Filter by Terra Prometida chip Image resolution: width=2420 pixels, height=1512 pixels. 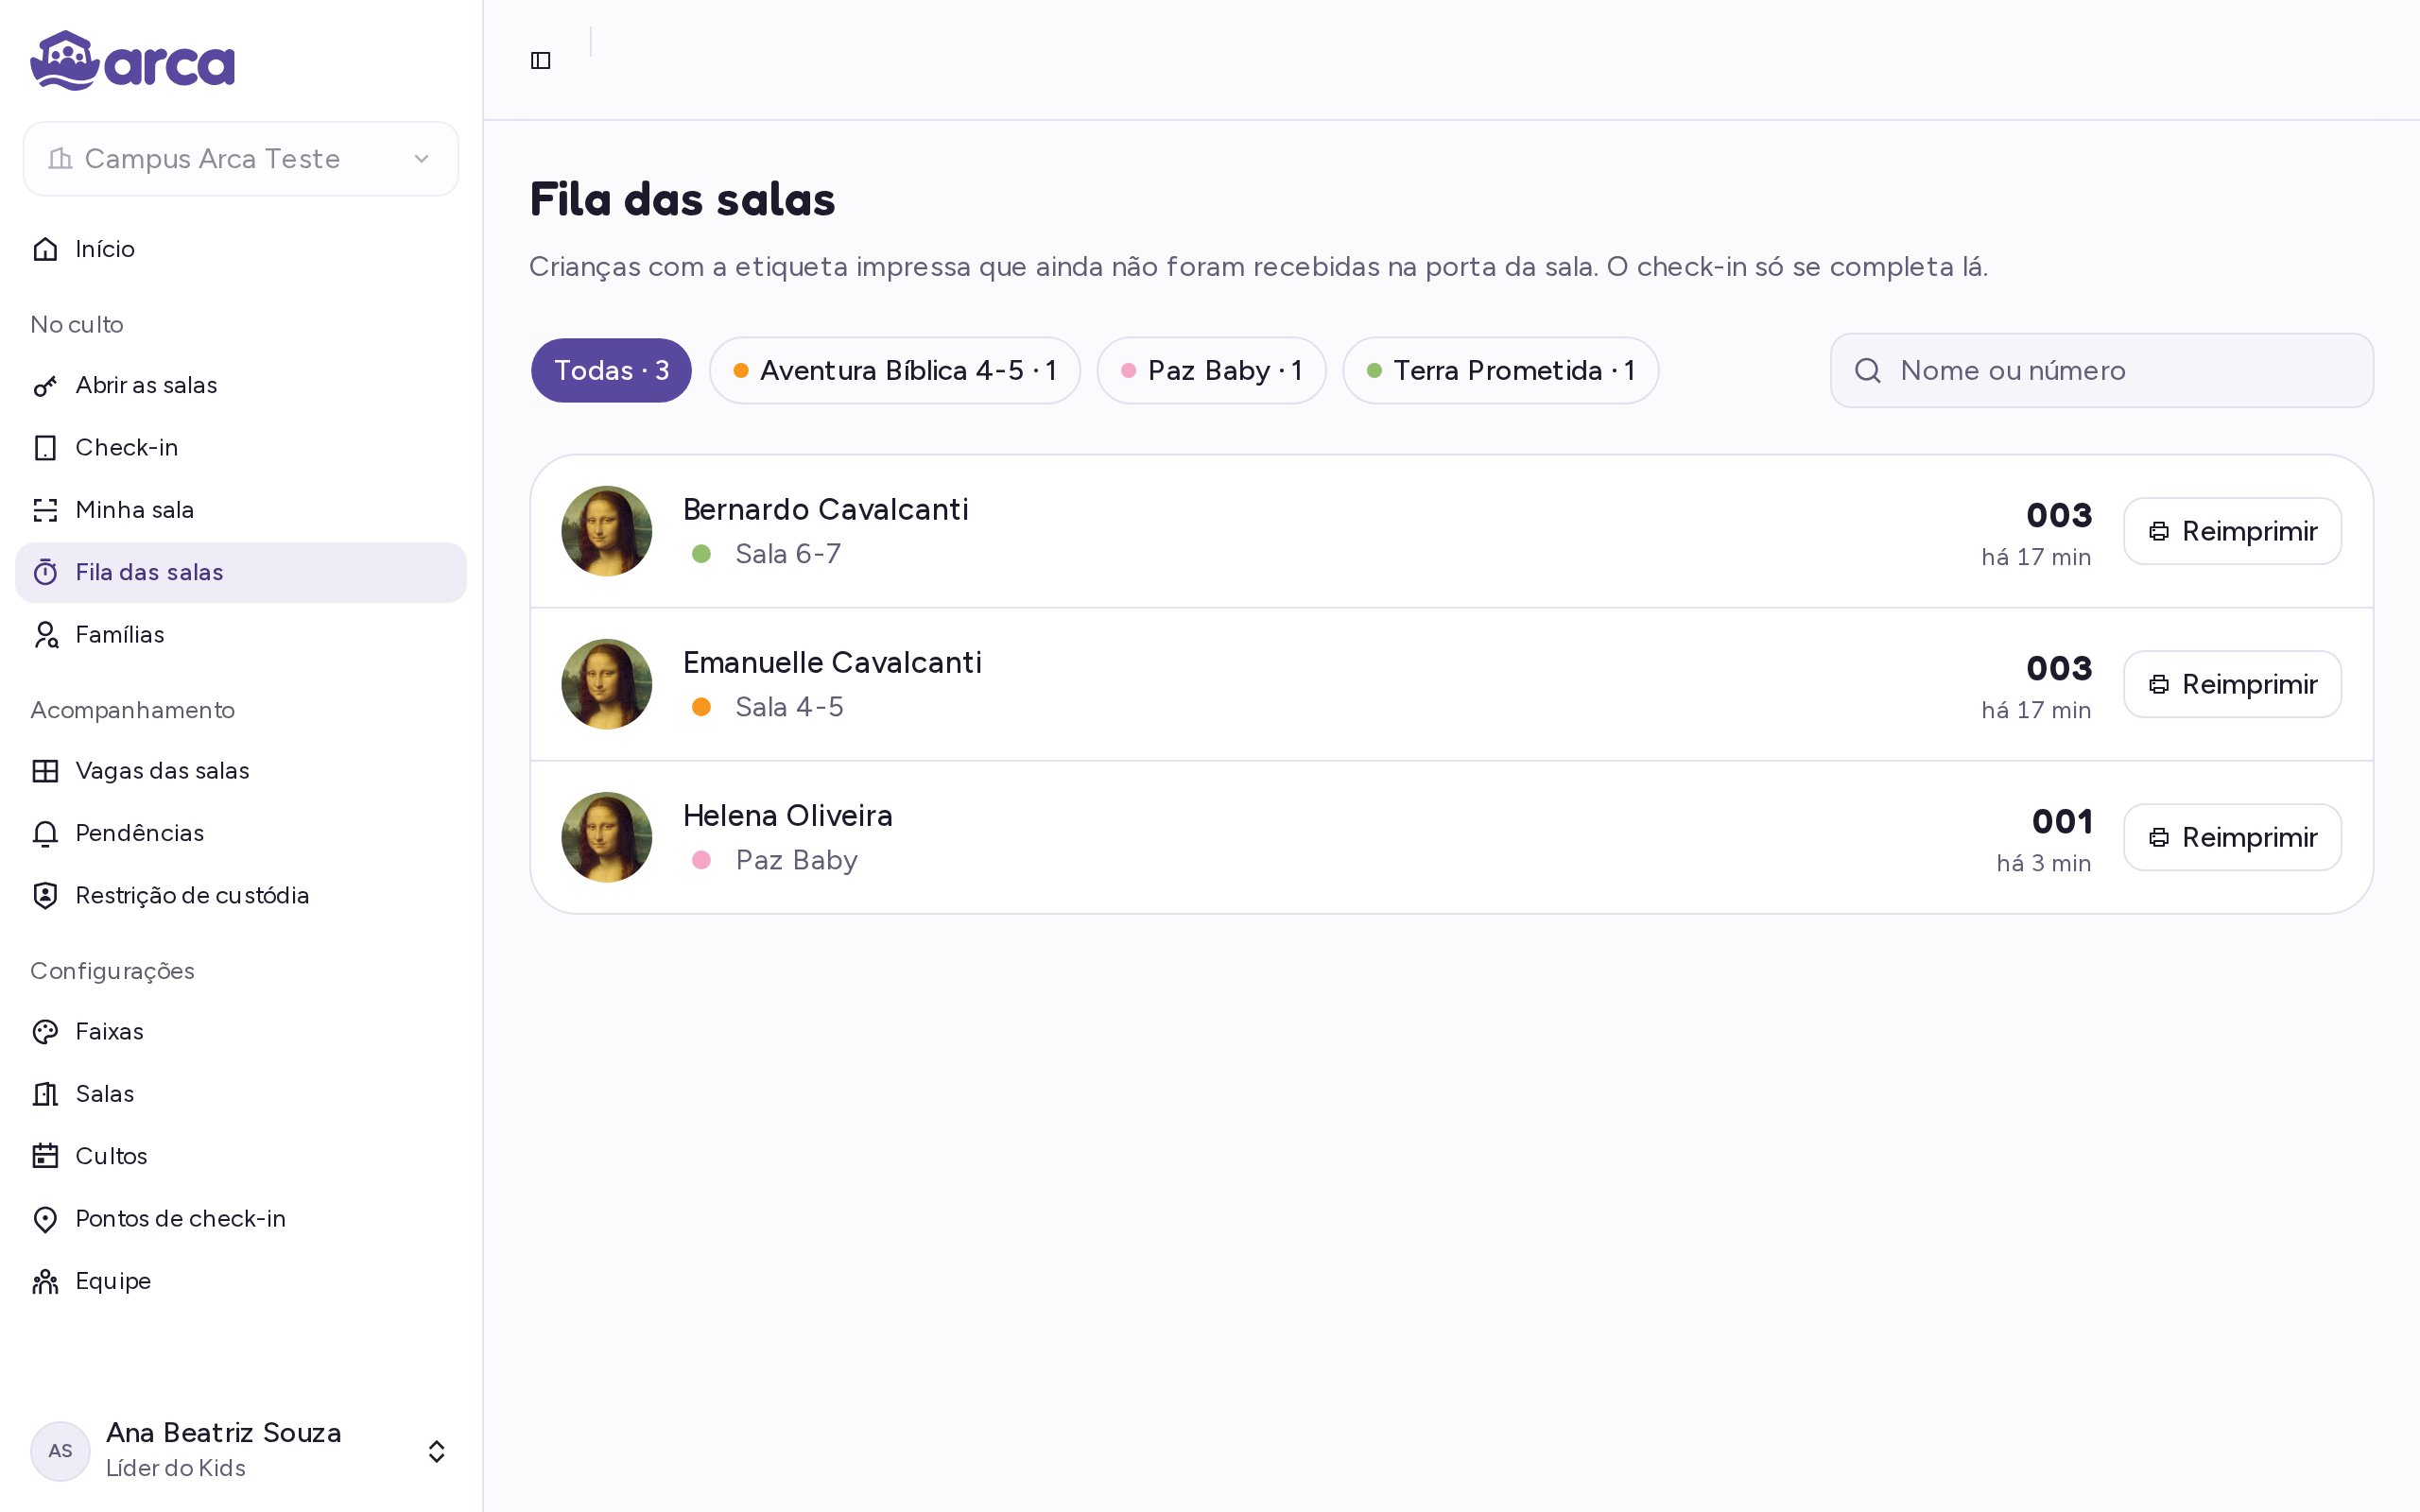click(1500, 371)
